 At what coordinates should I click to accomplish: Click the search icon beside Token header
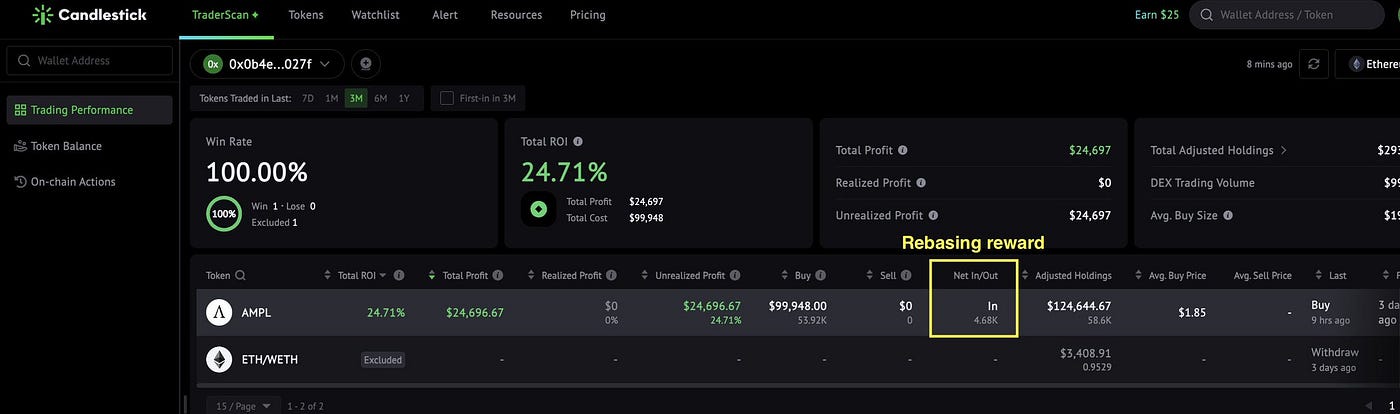[x=240, y=275]
